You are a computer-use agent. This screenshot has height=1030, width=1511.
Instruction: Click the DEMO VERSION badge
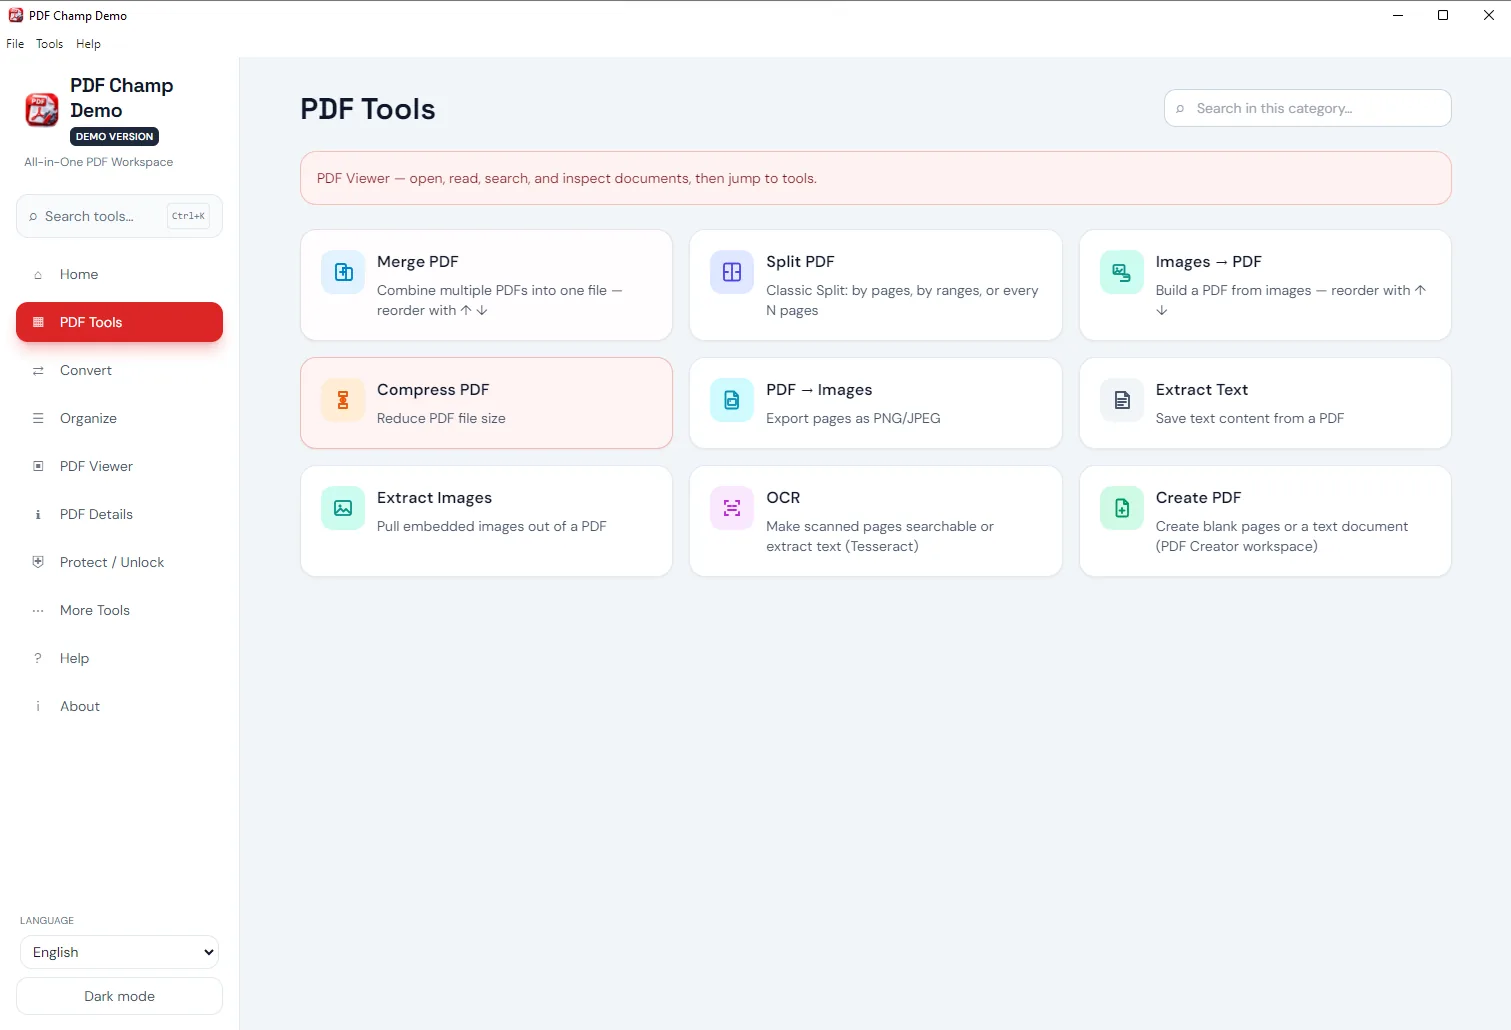click(115, 137)
